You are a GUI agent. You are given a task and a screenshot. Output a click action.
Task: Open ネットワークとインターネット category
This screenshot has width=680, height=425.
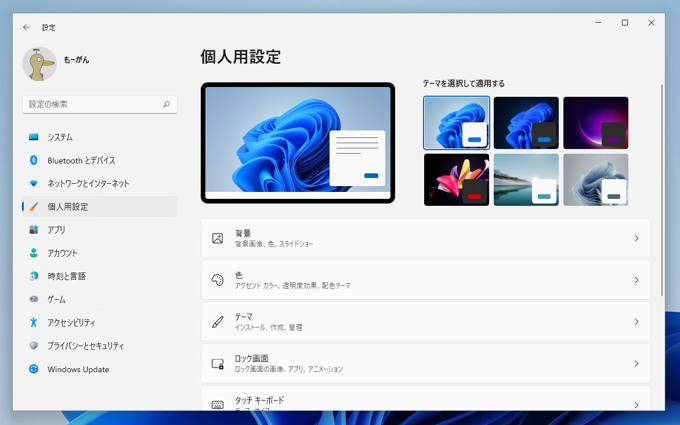tap(100, 183)
